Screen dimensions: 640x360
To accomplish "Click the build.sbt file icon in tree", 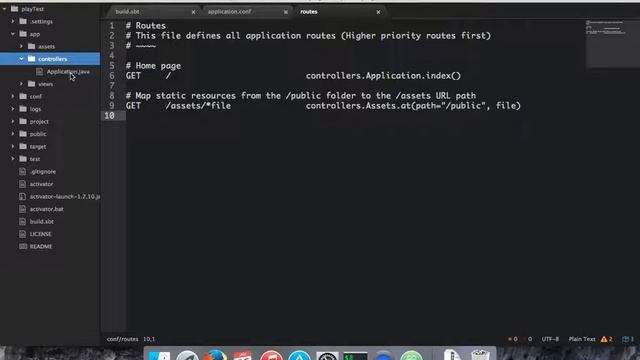I will coord(23,221).
